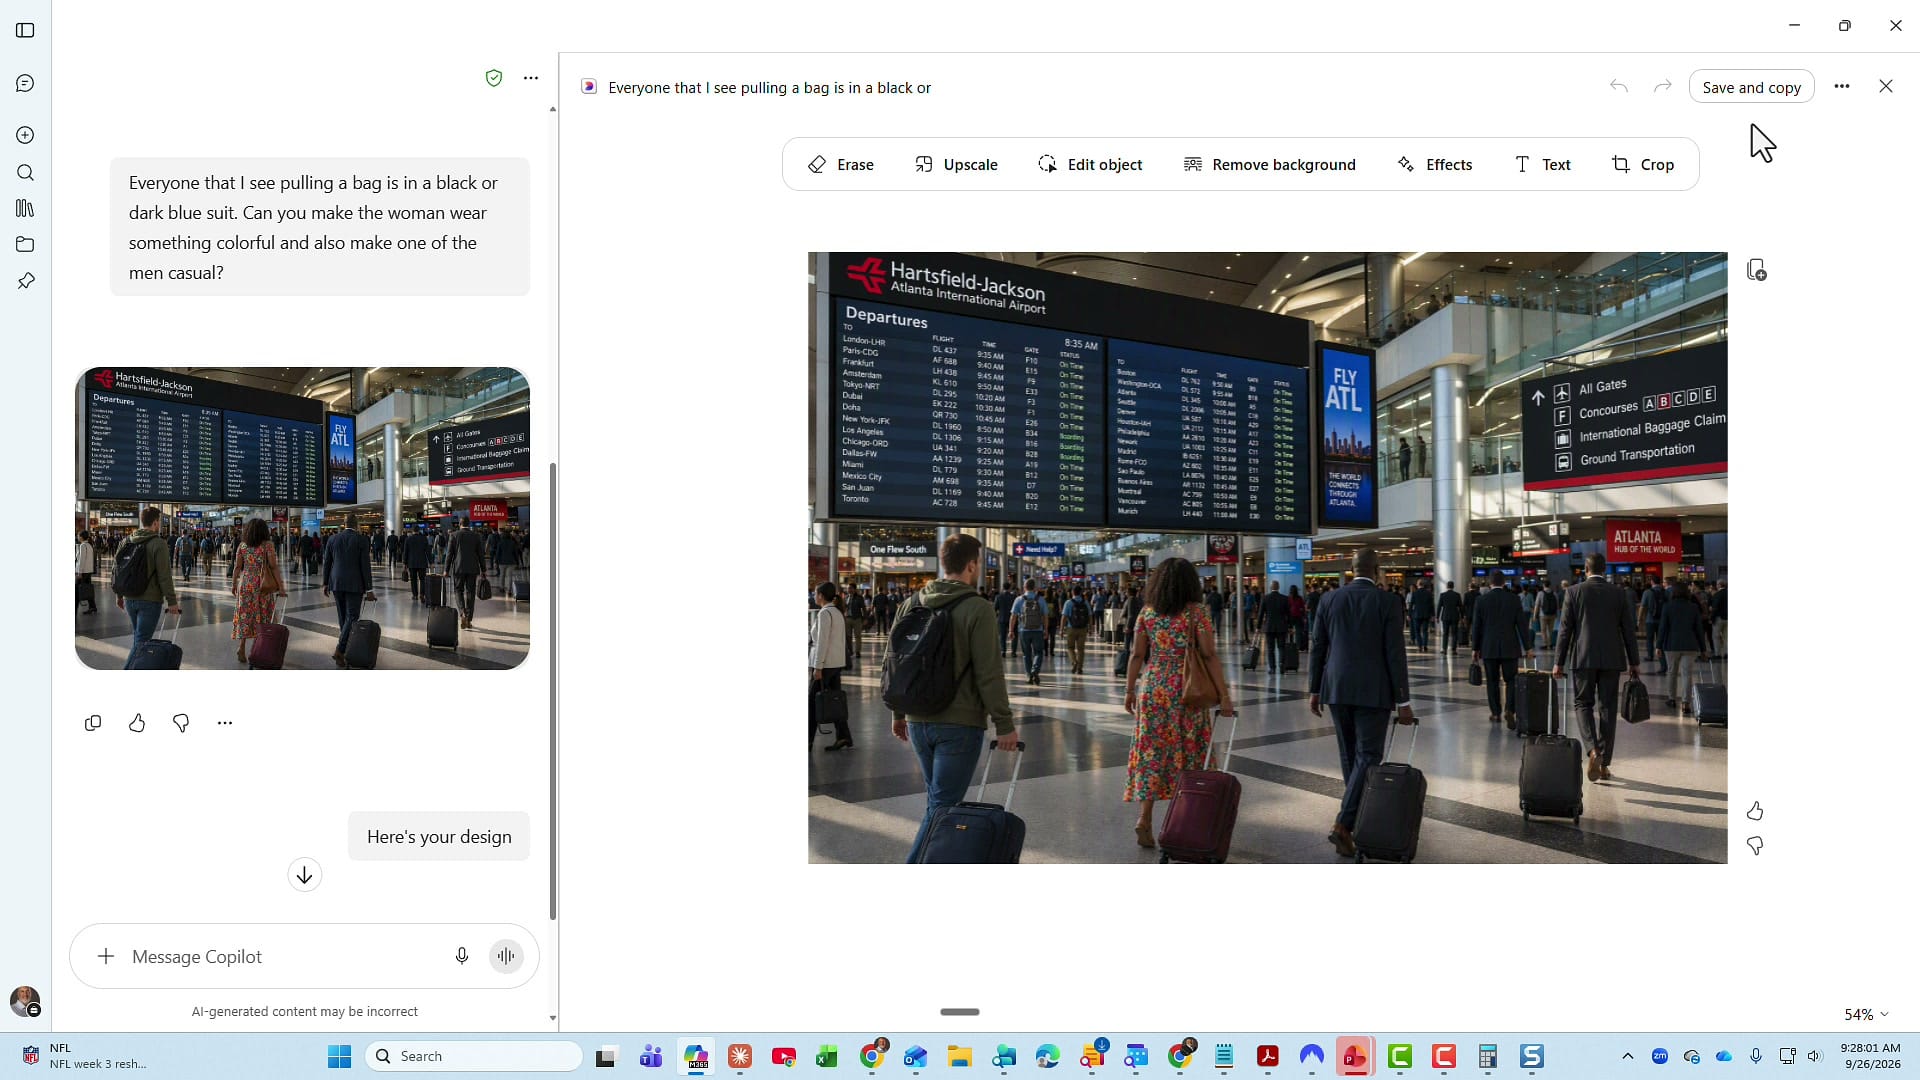Open the folder icon in left sidebar
The height and width of the screenshot is (1080, 1920).
coord(25,244)
